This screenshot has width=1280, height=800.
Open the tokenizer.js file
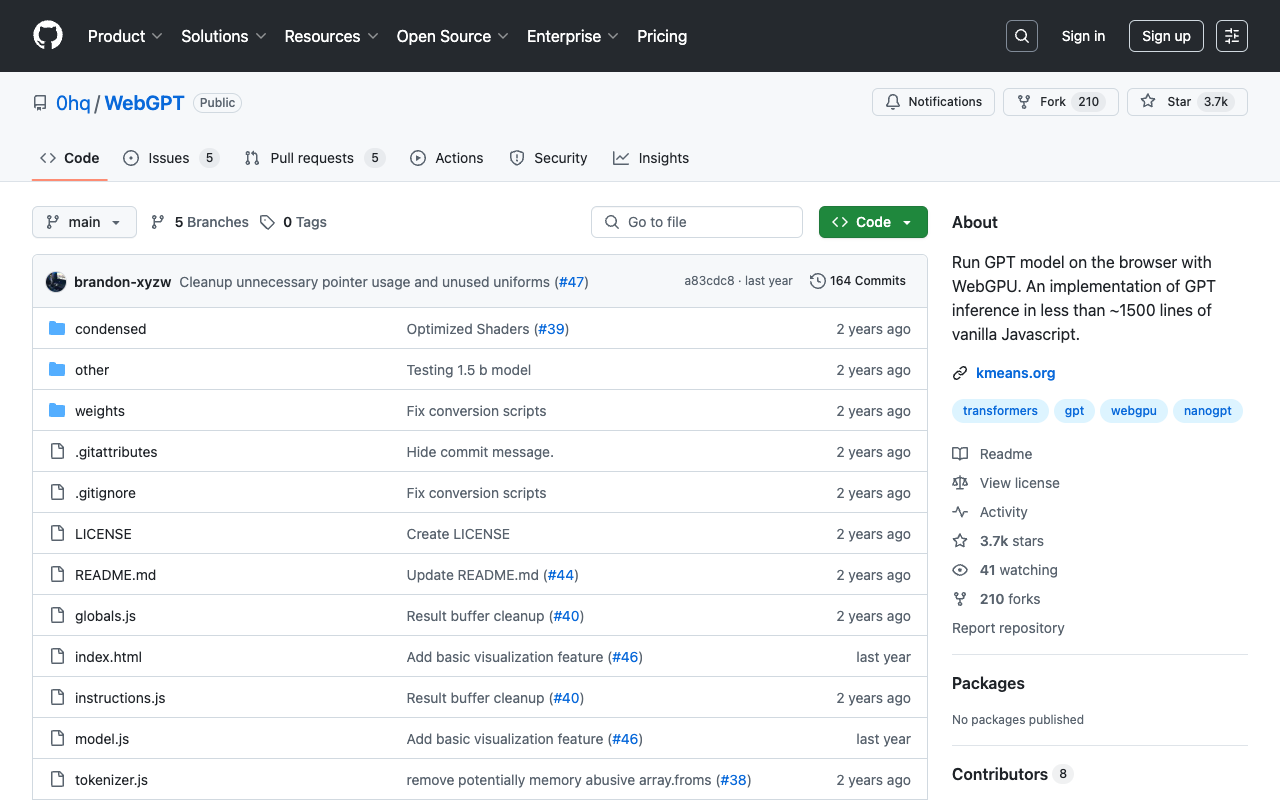(x=111, y=780)
